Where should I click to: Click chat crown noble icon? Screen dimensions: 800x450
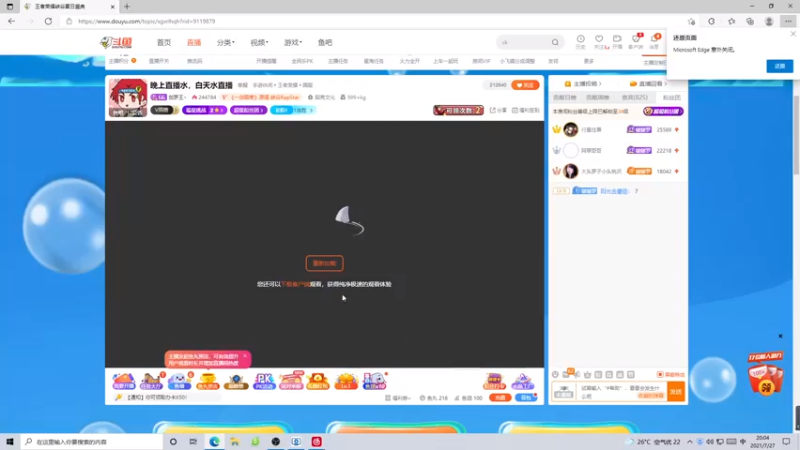(x=587, y=374)
